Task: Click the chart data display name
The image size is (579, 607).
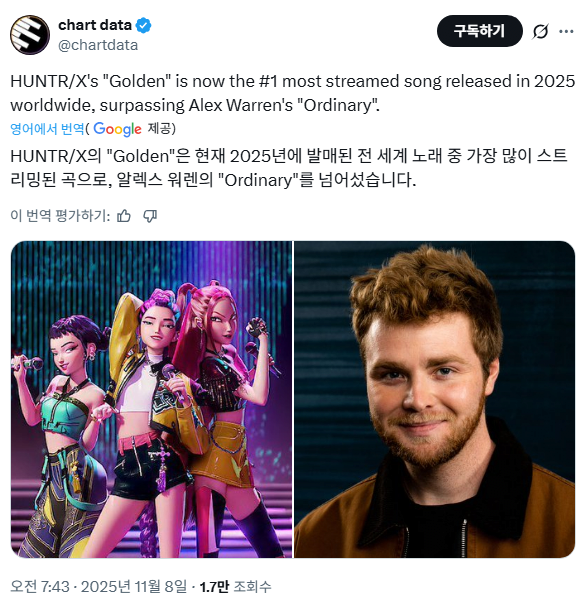Action: (95, 25)
